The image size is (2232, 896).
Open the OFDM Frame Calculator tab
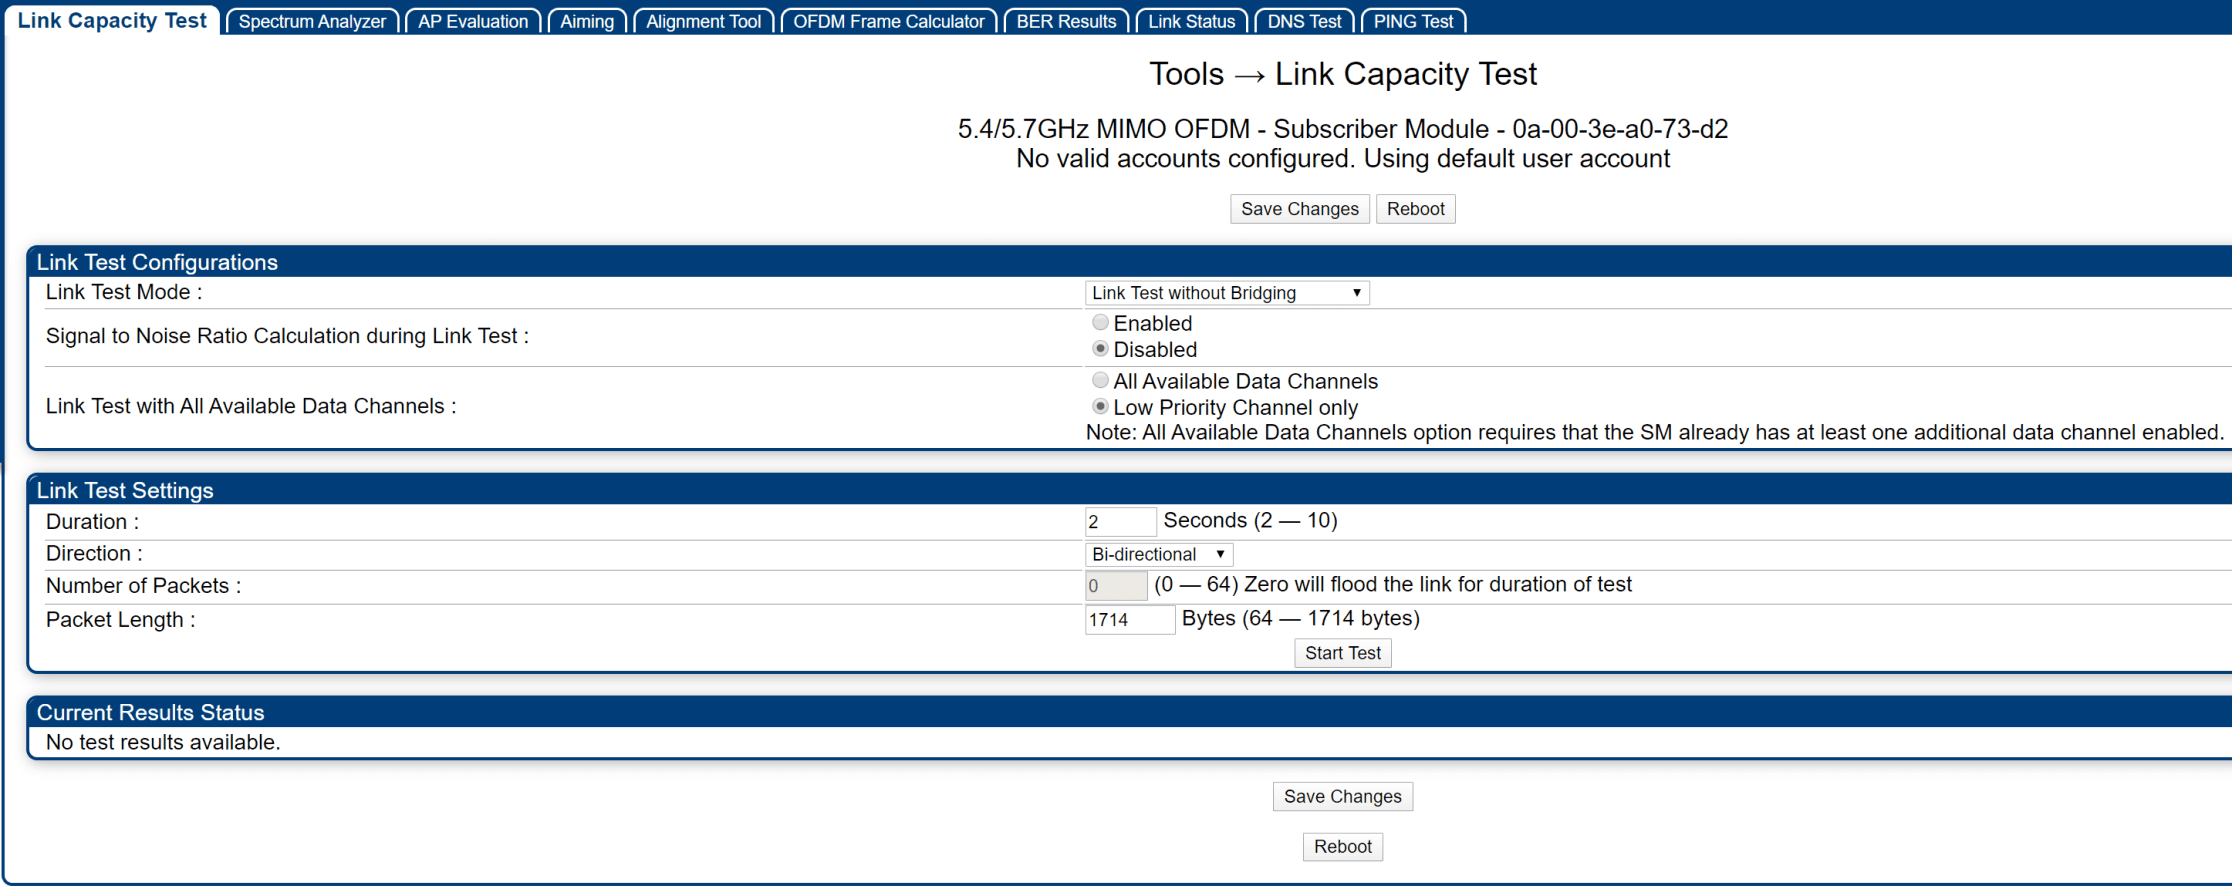pos(888,21)
